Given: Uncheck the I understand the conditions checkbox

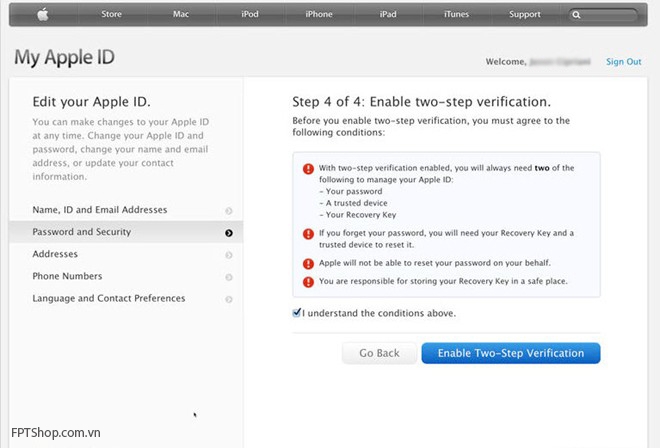Looking at the screenshot, I should coord(296,312).
